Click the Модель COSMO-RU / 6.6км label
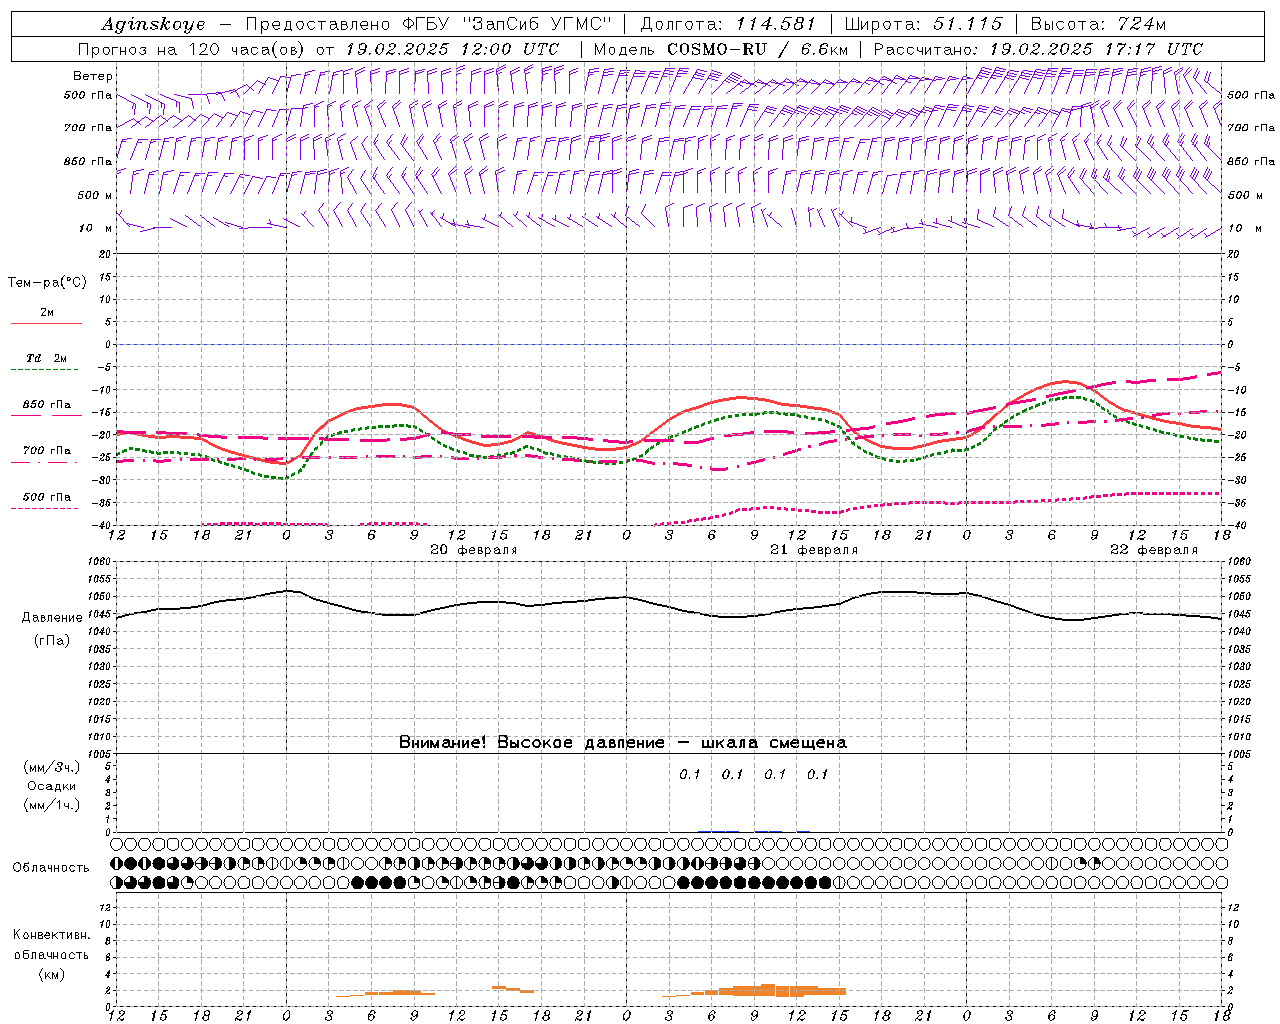The image size is (1280, 1024). tap(720, 49)
